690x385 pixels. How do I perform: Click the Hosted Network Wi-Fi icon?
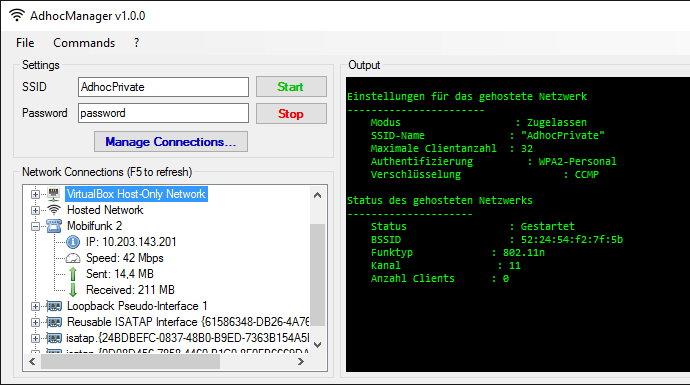pos(54,210)
